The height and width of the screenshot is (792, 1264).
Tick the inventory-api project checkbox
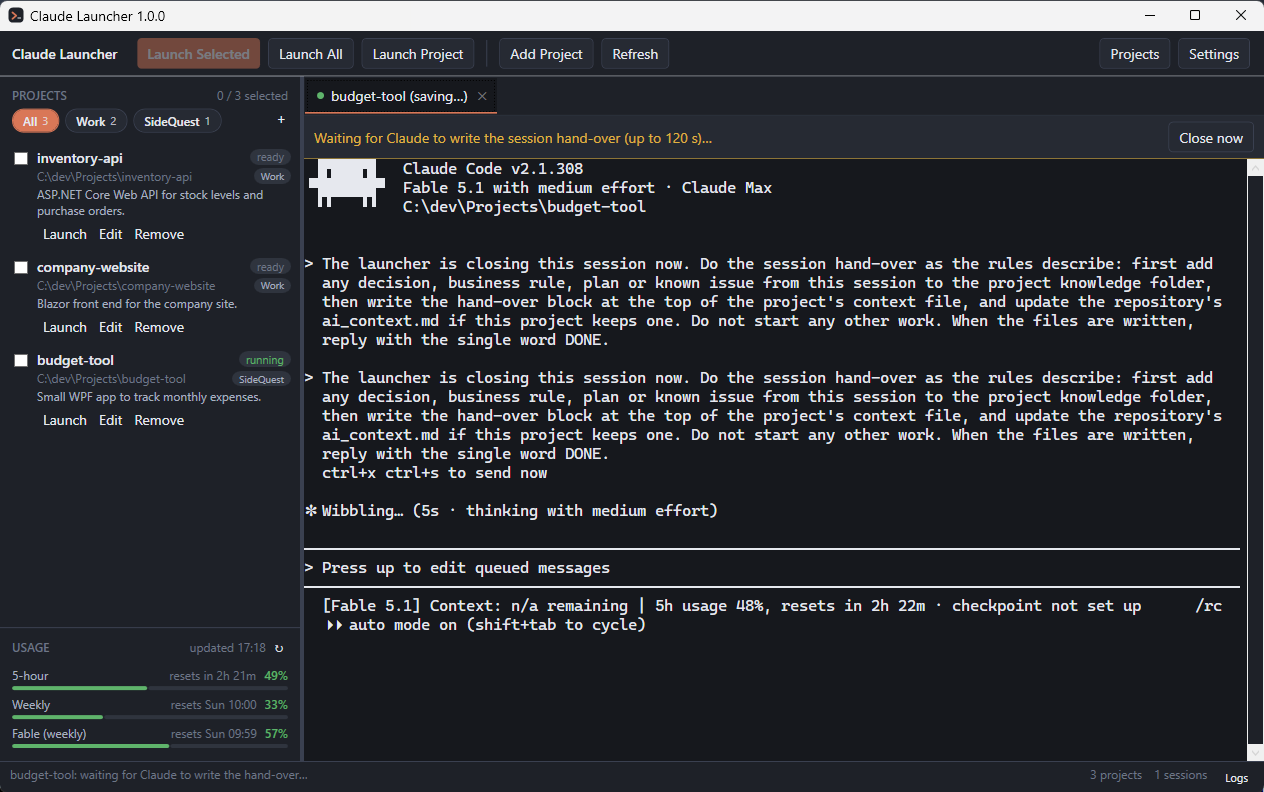pyautogui.click(x=20, y=159)
